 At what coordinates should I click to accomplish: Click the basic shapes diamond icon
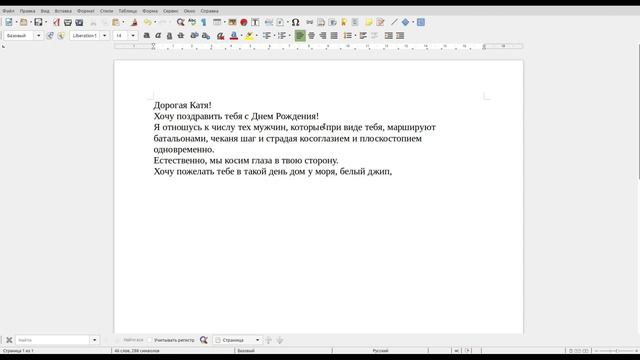click(x=405, y=22)
